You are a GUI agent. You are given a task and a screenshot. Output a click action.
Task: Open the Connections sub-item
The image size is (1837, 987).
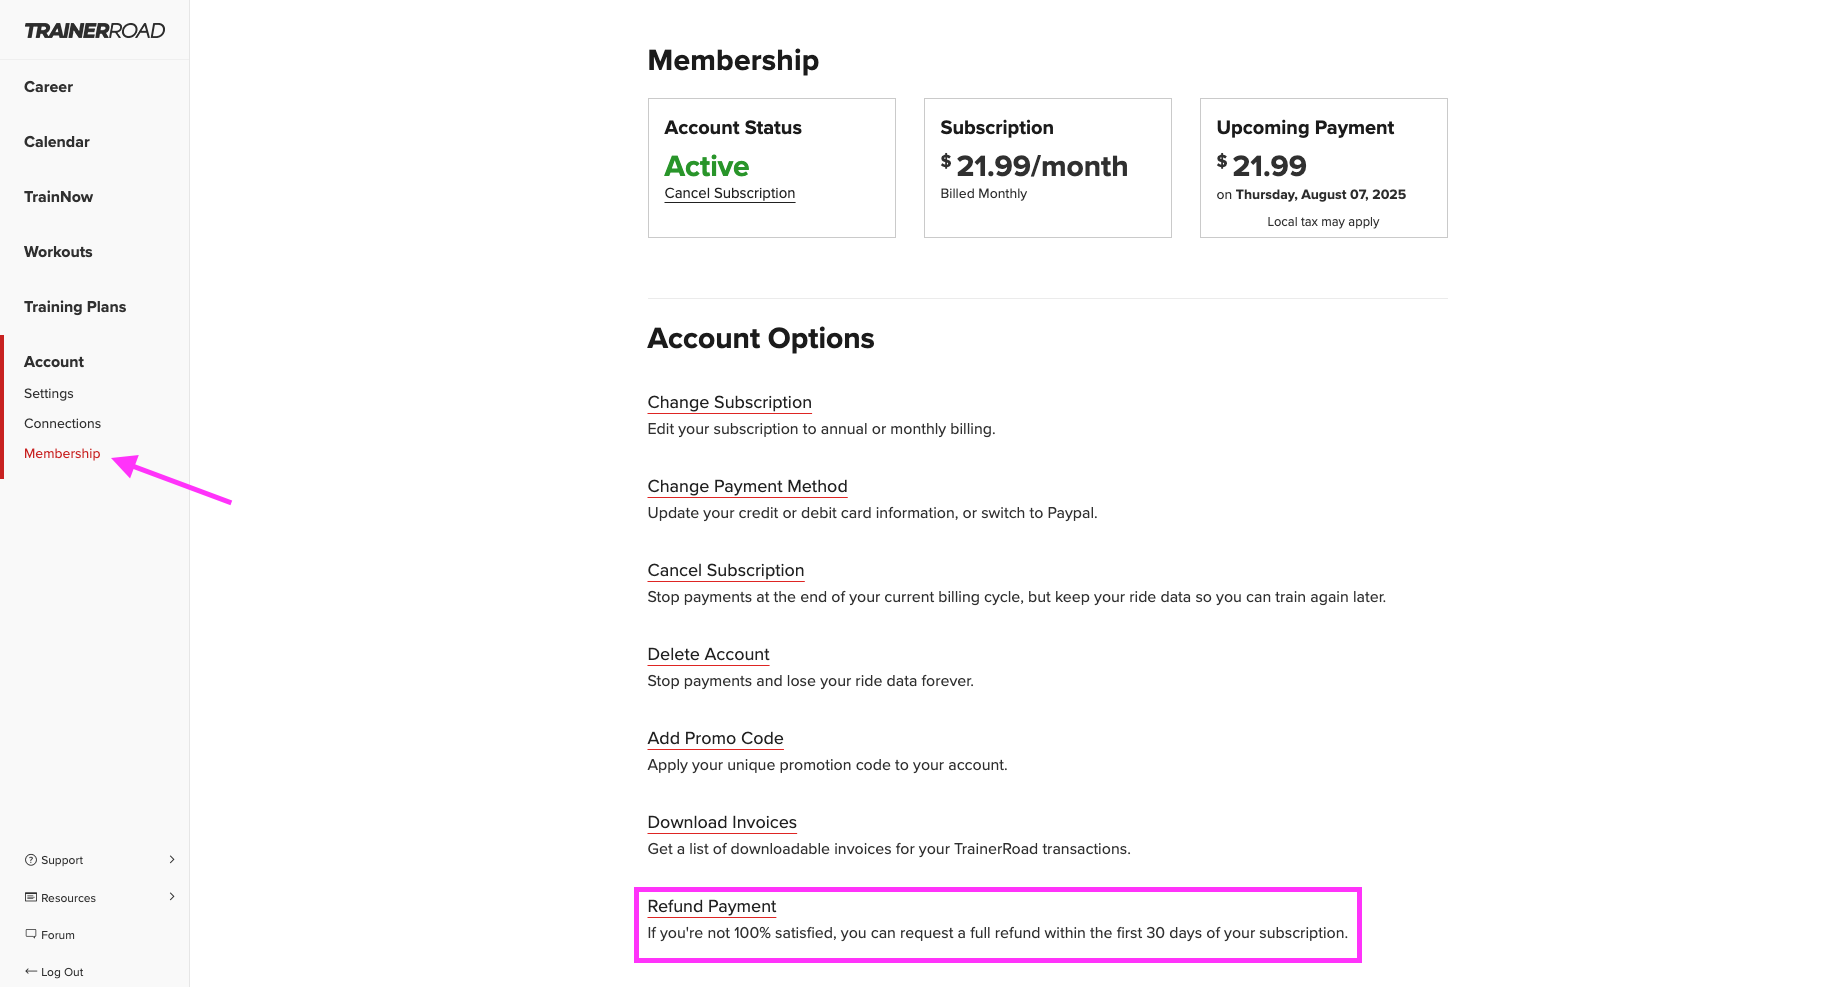pos(62,423)
